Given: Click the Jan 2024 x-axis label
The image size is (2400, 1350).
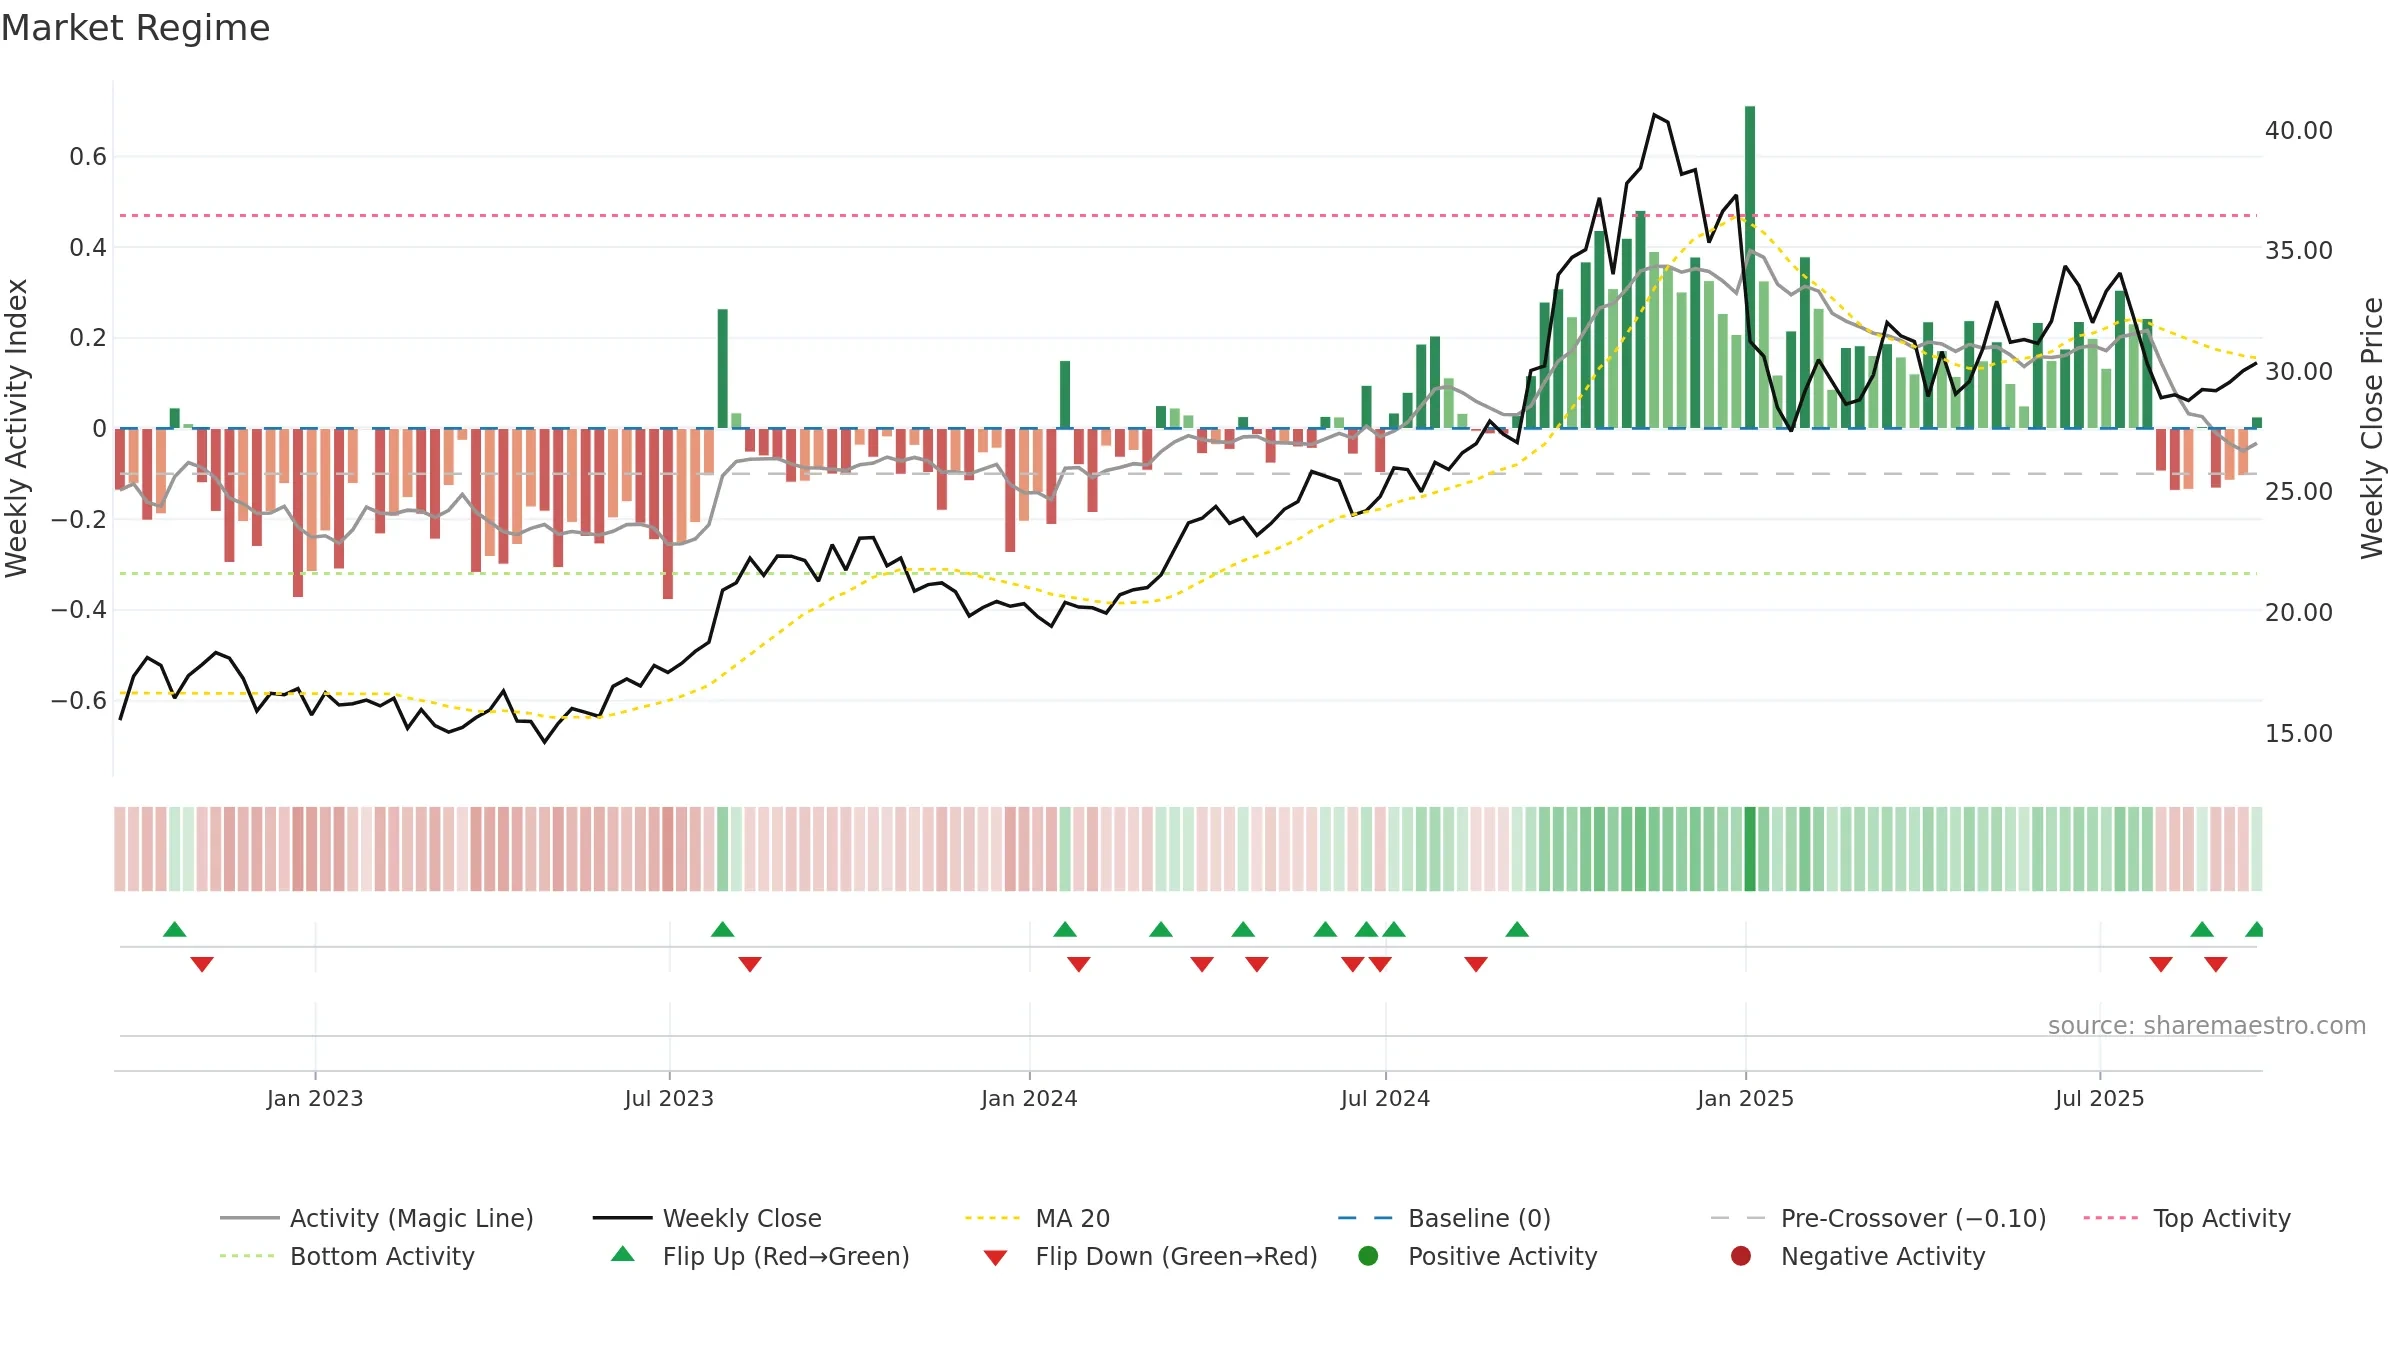Looking at the screenshot, I should coord(1029,1098).
